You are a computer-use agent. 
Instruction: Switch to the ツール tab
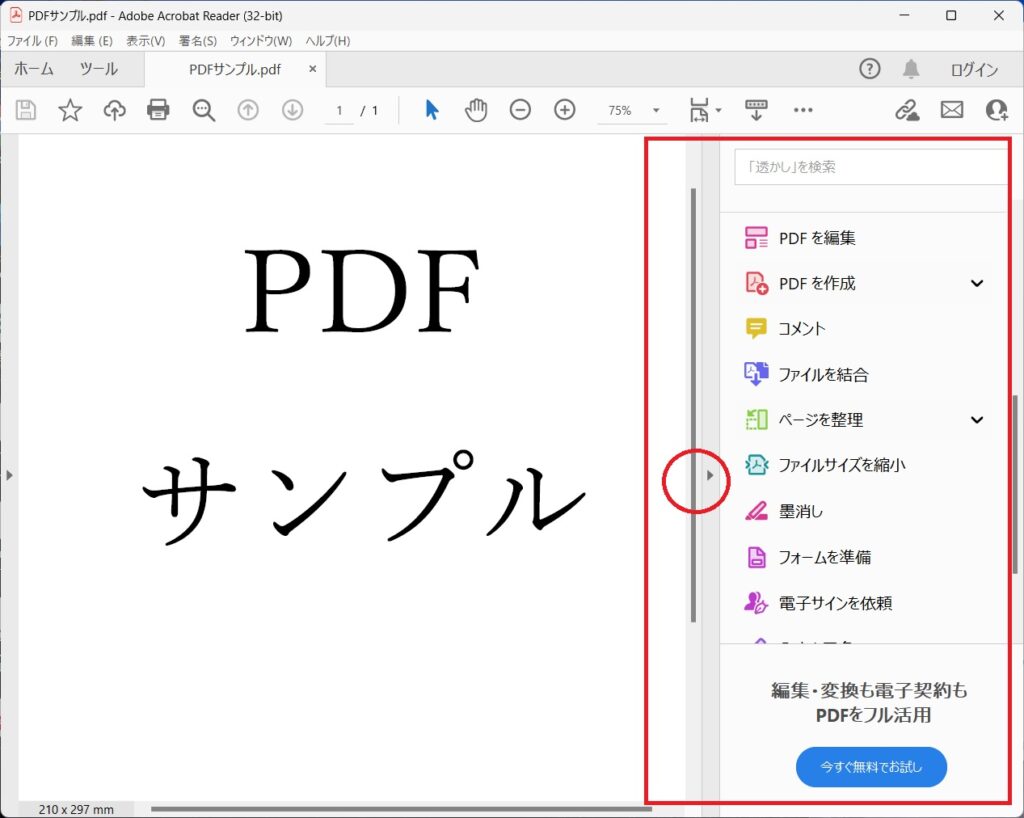point(98,69)
